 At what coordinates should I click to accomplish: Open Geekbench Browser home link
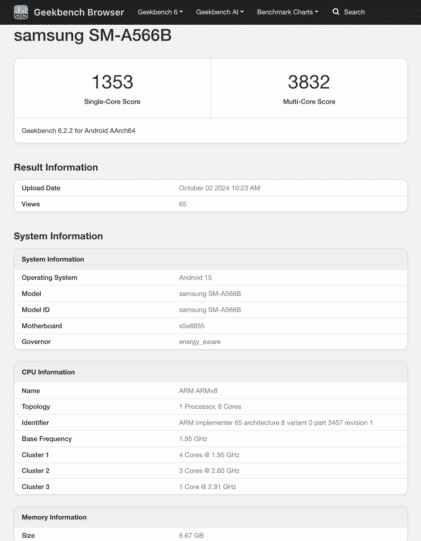tap(79, 12)
